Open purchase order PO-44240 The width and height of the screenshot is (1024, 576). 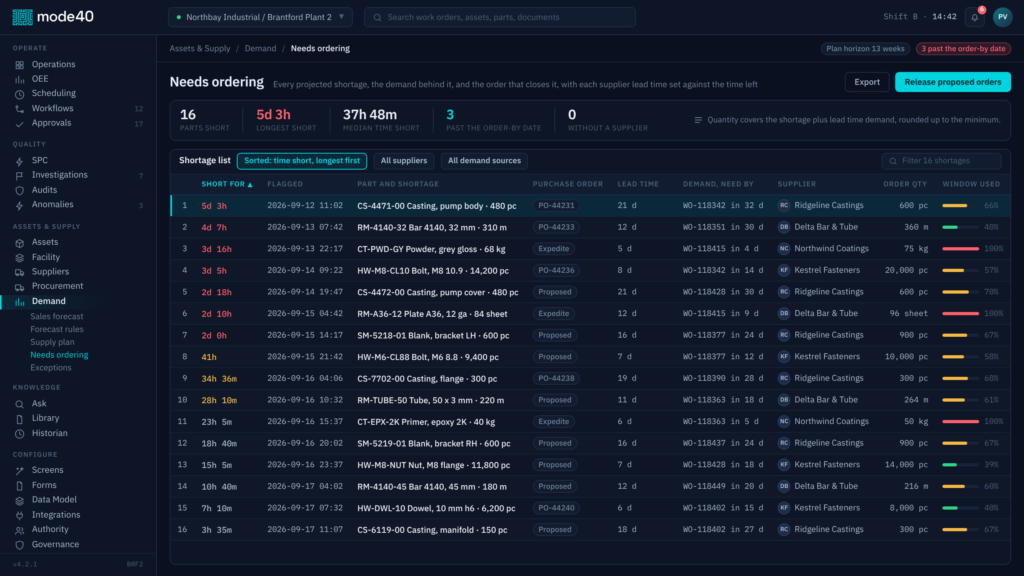point(556,507)
